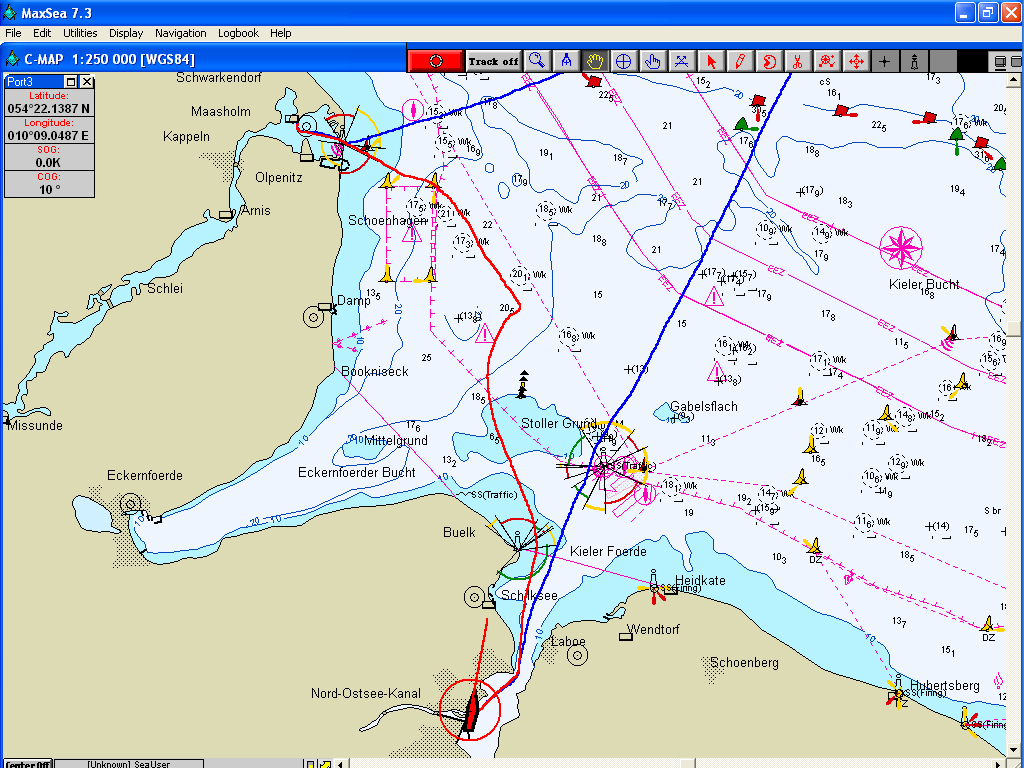Open the Logbook menu
The height and width of the screenshot is (768, 1024).
pyautogui.click(x=238, y=33)
